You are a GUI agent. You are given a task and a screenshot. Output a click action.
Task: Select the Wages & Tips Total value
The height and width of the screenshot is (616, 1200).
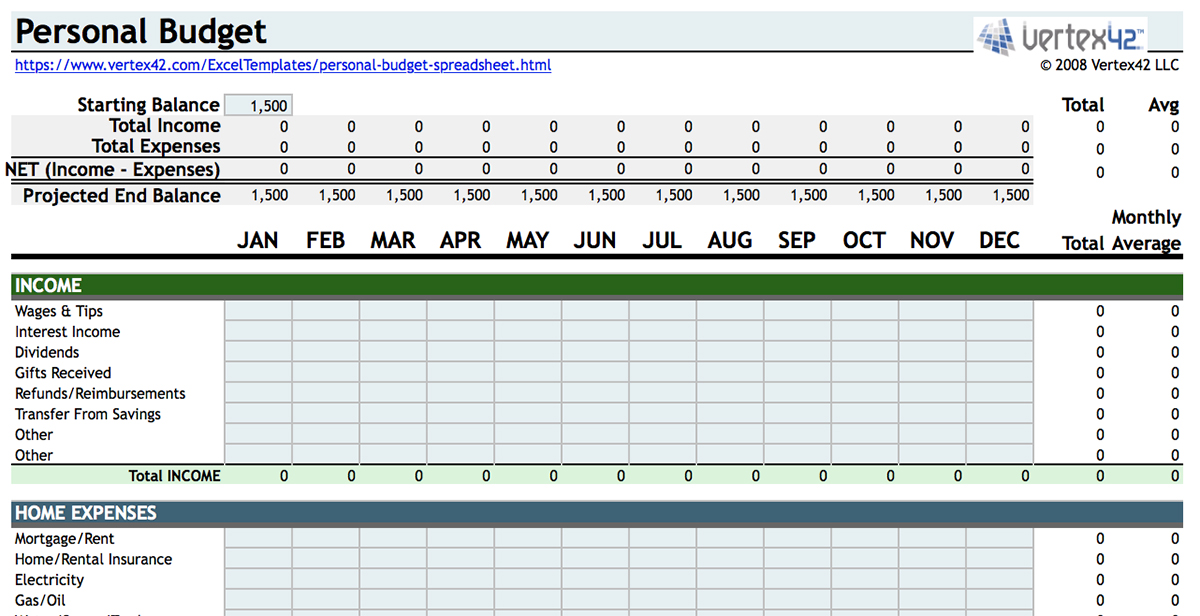point(1100,311)
